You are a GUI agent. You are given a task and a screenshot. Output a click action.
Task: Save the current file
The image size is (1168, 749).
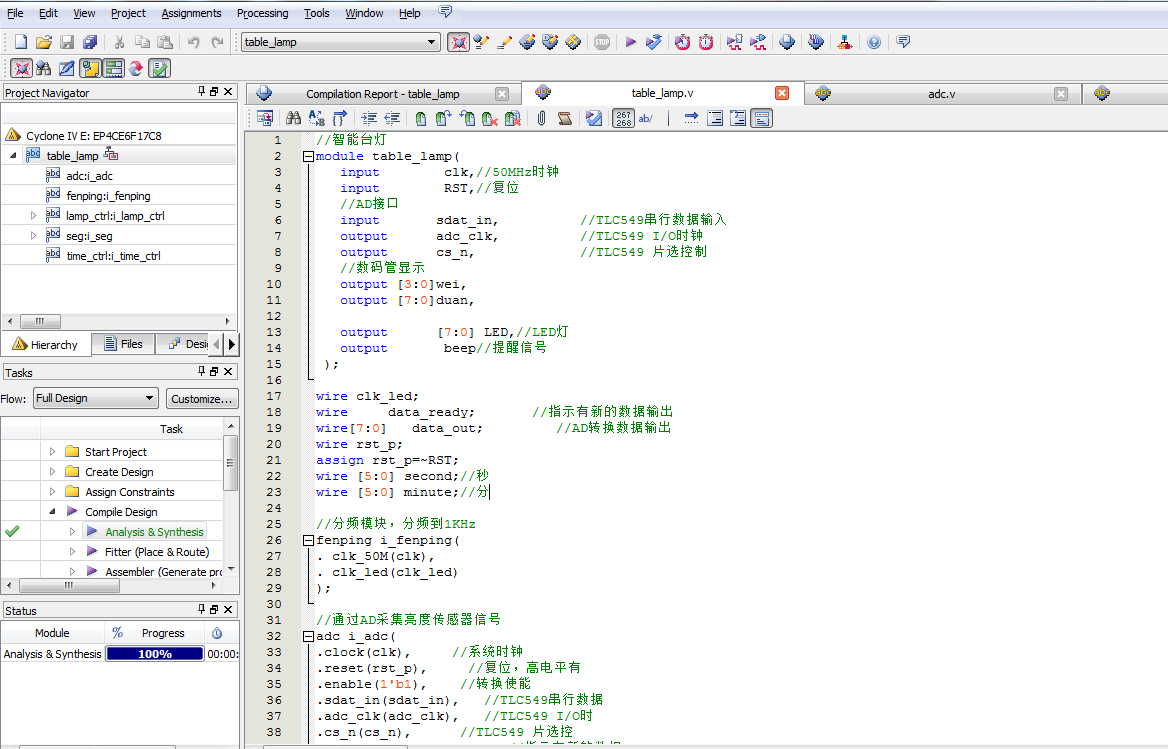coord(67,42)
